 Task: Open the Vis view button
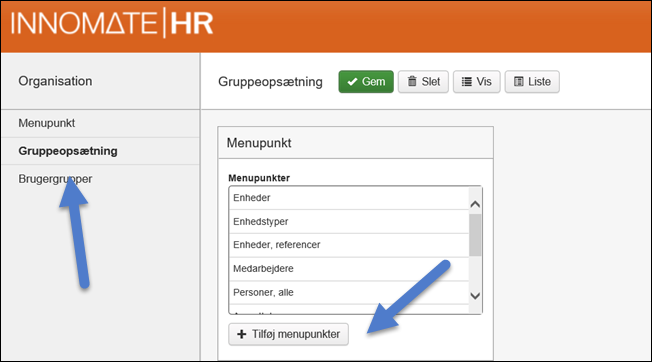tap(477, 81)
